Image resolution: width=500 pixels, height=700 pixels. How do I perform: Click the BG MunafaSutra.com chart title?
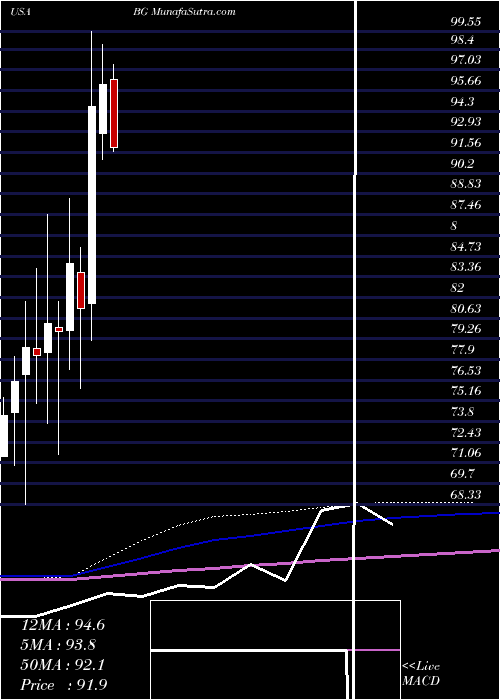(x=184, y=12)
